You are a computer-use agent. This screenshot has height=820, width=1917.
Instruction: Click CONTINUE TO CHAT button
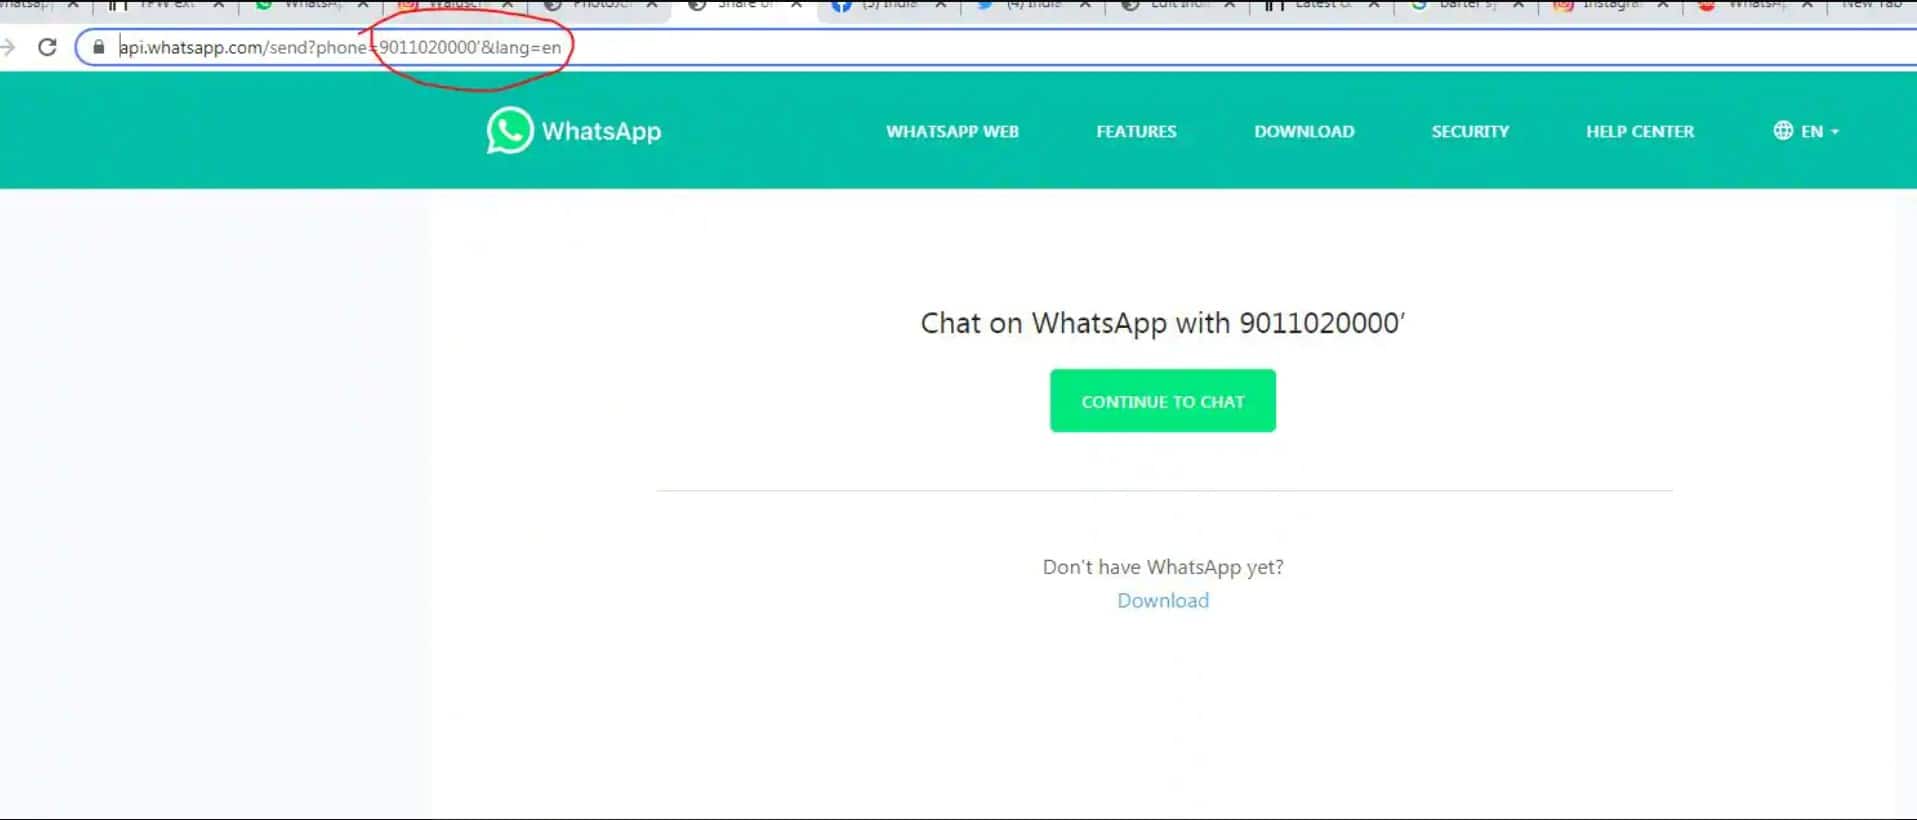(1163, 401)
